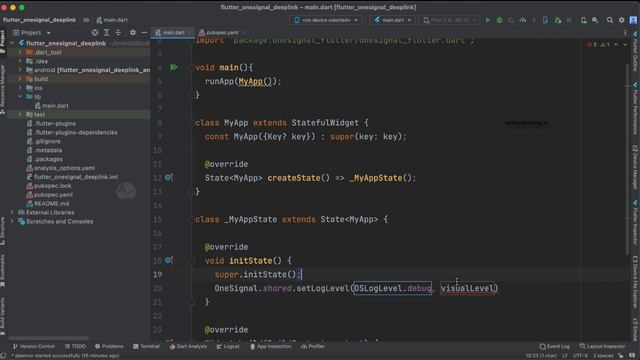Open the main.dart run configuration dropdown
This screenshot has height=360, width=640.
393,20
